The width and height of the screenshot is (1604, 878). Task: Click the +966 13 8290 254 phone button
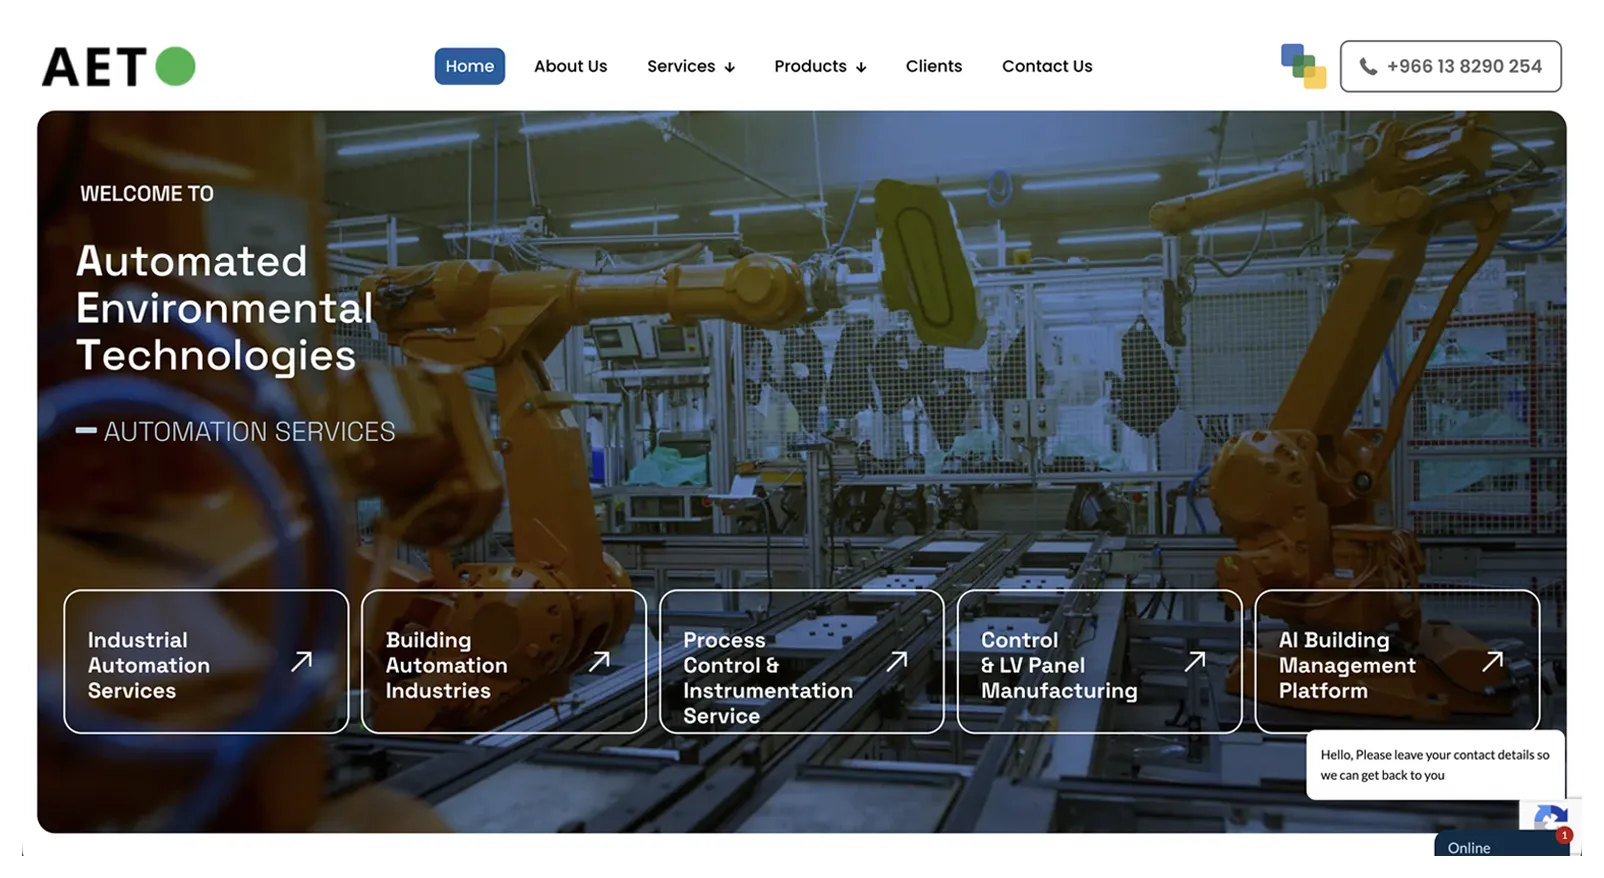[x=1450, y=66]
